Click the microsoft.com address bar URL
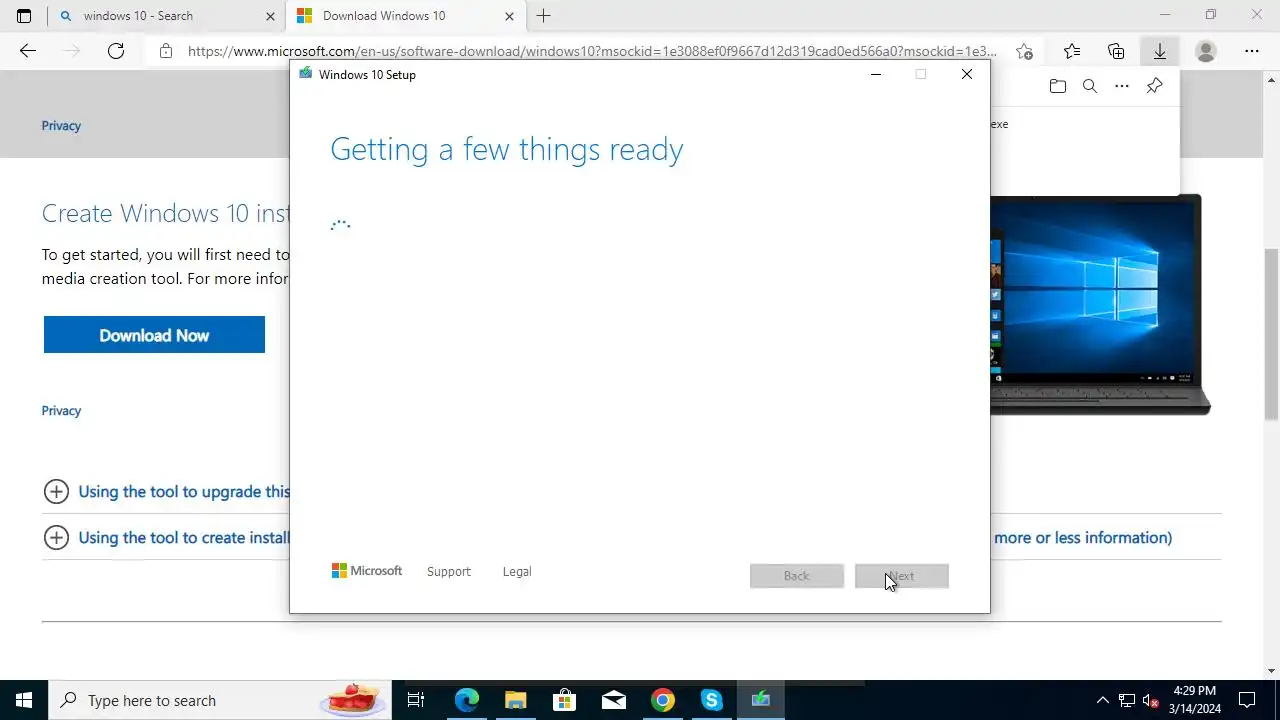The image size is (1280, 720). 592,51
